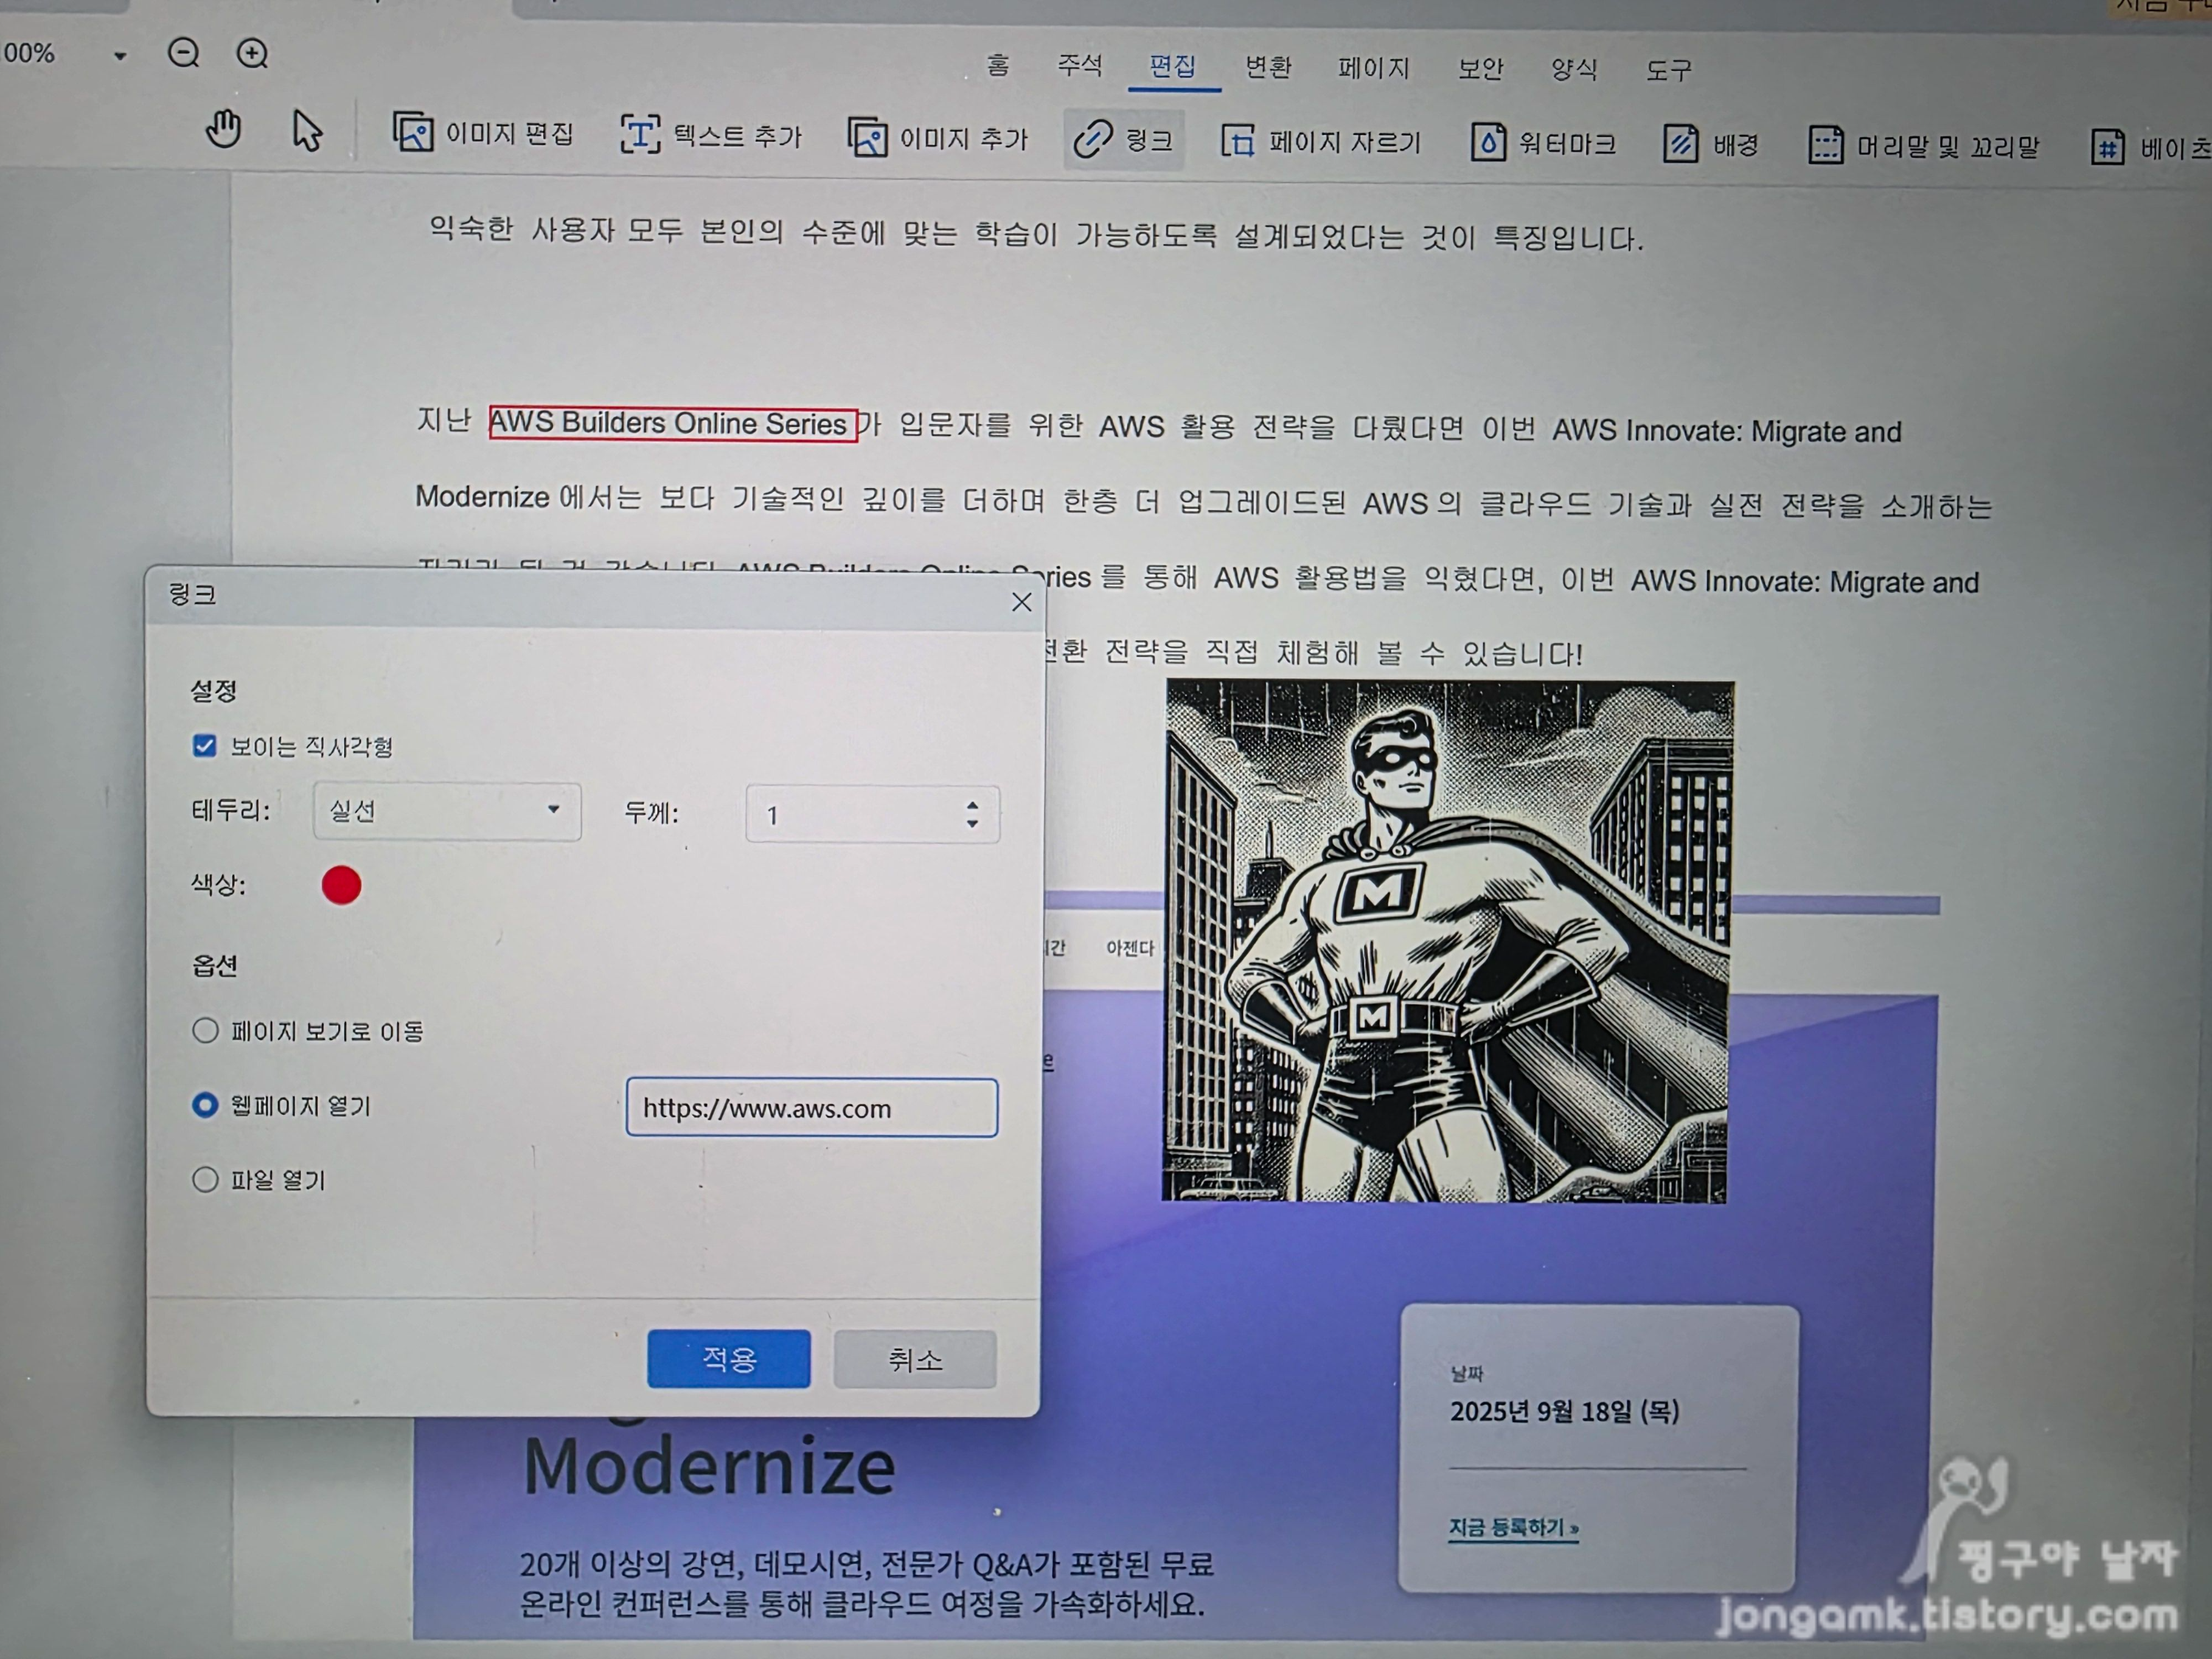Click the large Modernize heading
The image size is (2212, 1659).
709,1466
